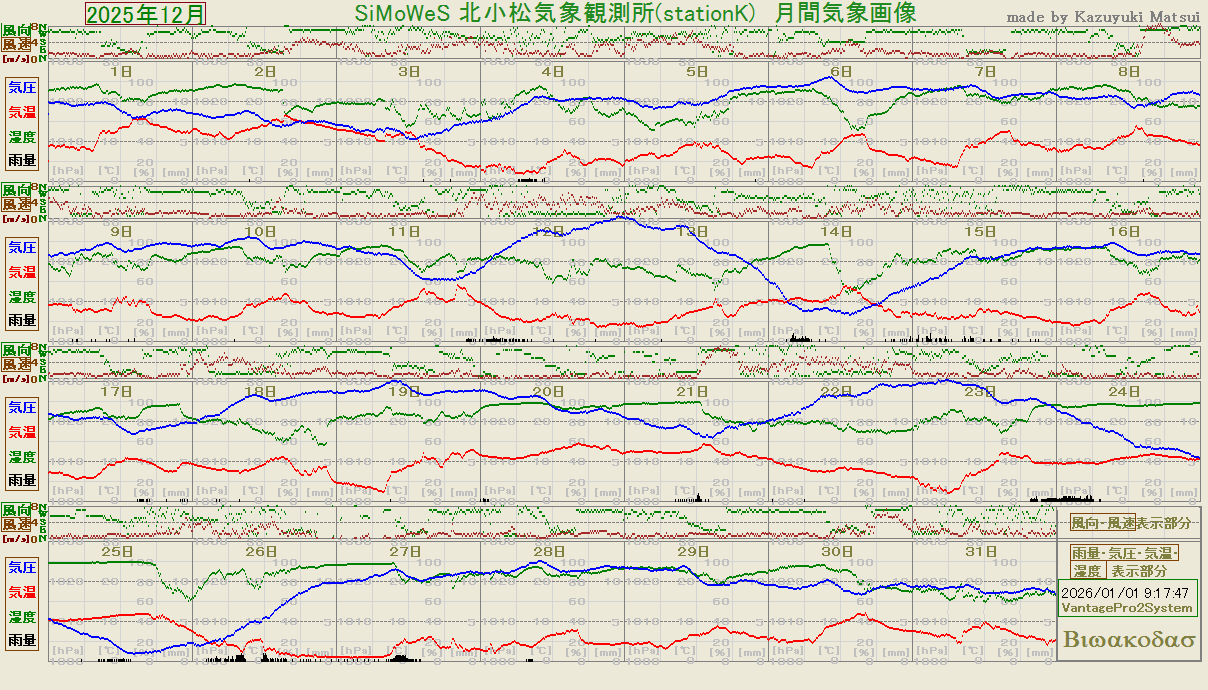Click the 風向 label above the 1日 chart
This screenshot has height=690, width=1208.
tap(15, 31)
